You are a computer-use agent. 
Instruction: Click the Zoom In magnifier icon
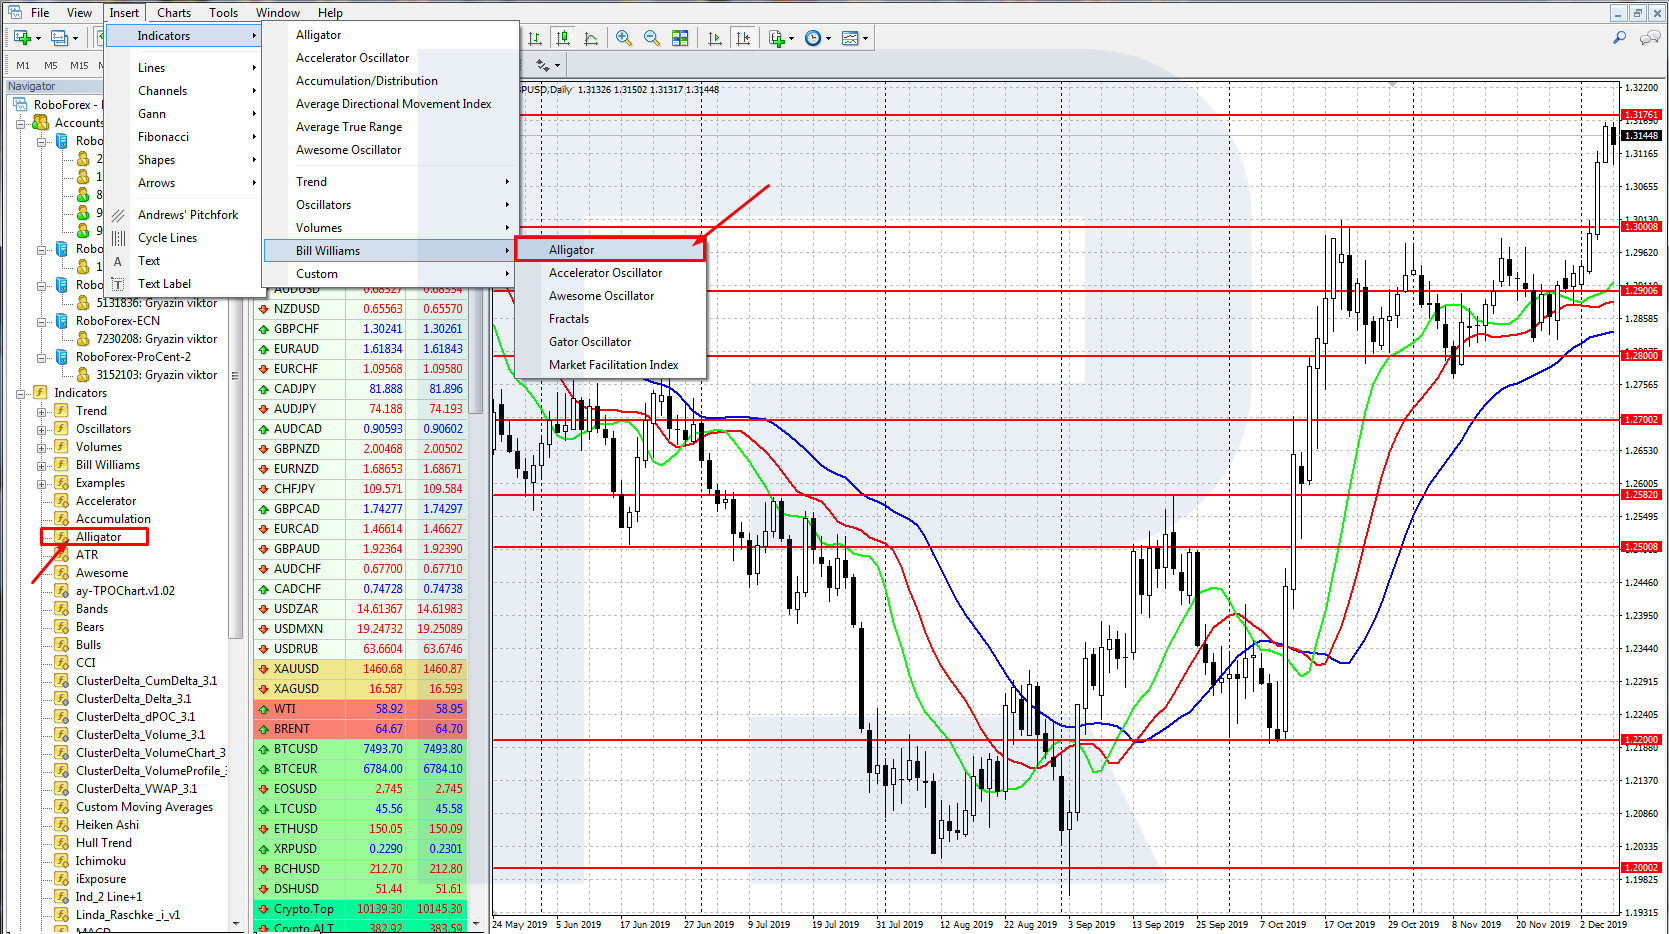click(624, 38)
